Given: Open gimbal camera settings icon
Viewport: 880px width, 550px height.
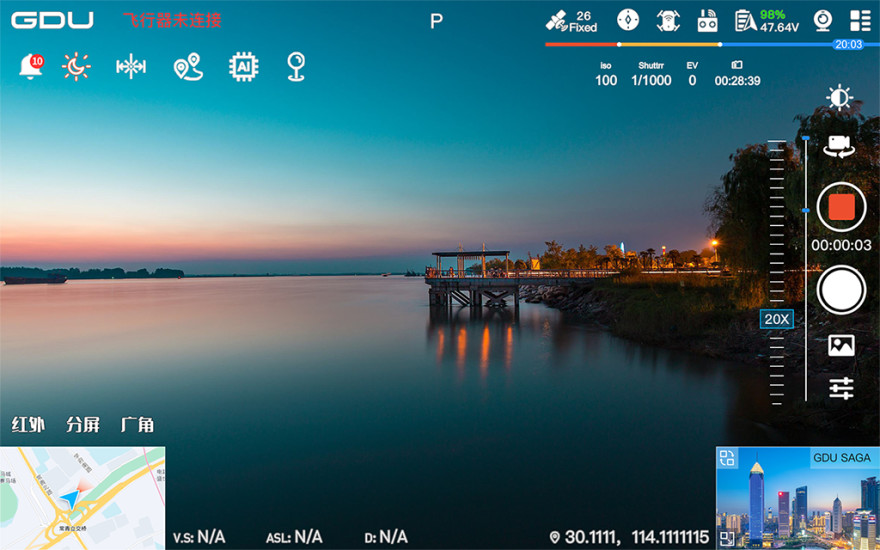Looking at the screenshot, I should [823, 21].
